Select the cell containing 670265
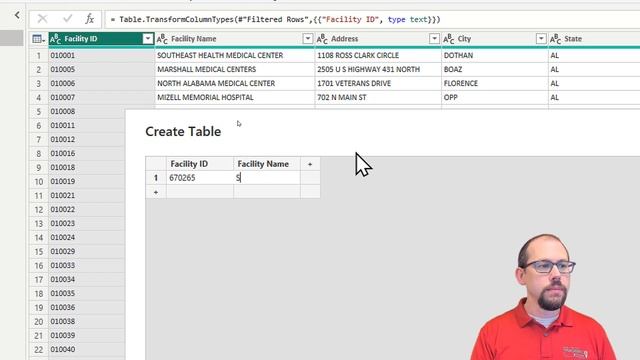 pos(200,178)
